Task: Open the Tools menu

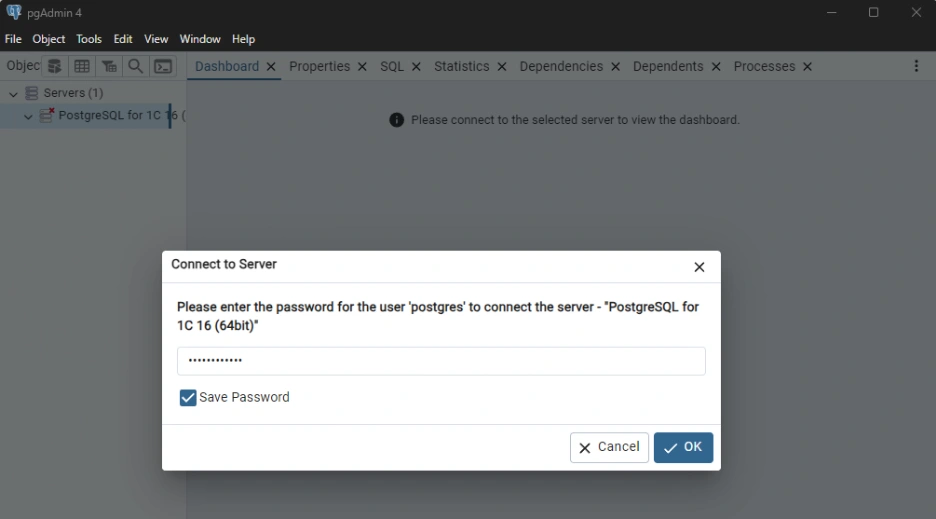Action: tap(89, 39)
